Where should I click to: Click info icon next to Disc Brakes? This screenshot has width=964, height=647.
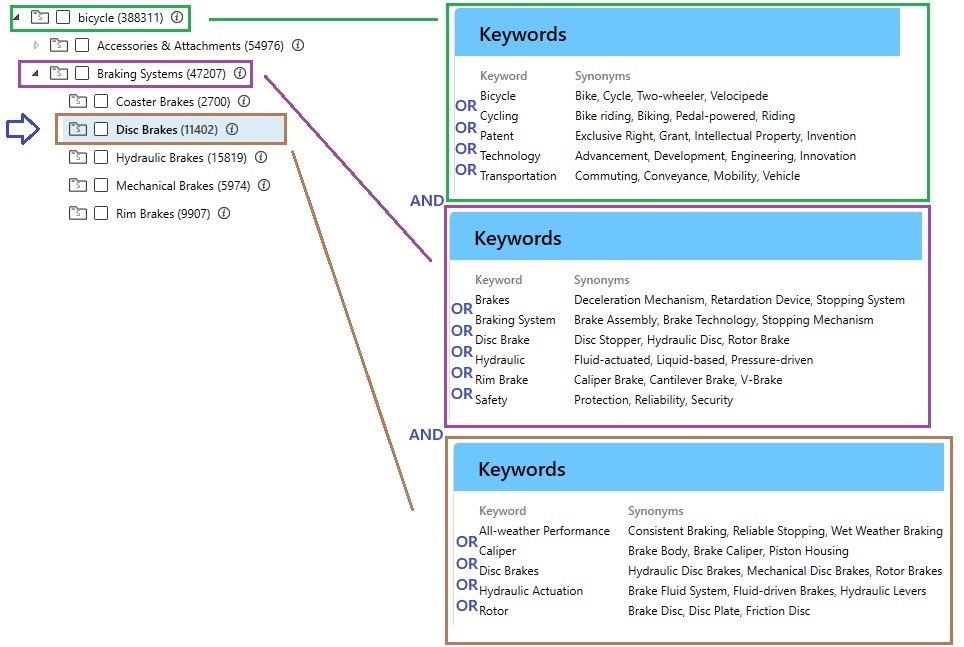coord(232,129)
